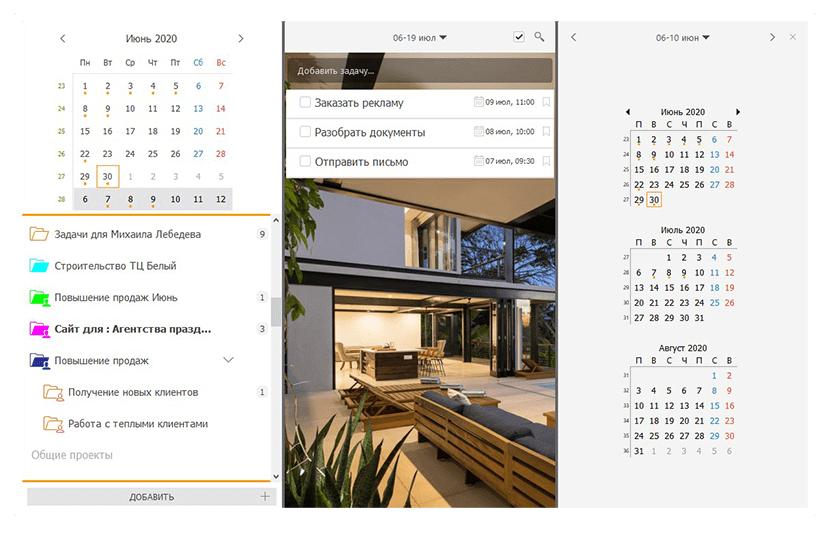
Task: Select week number 25 in left calendar
Action: [62, 131]
